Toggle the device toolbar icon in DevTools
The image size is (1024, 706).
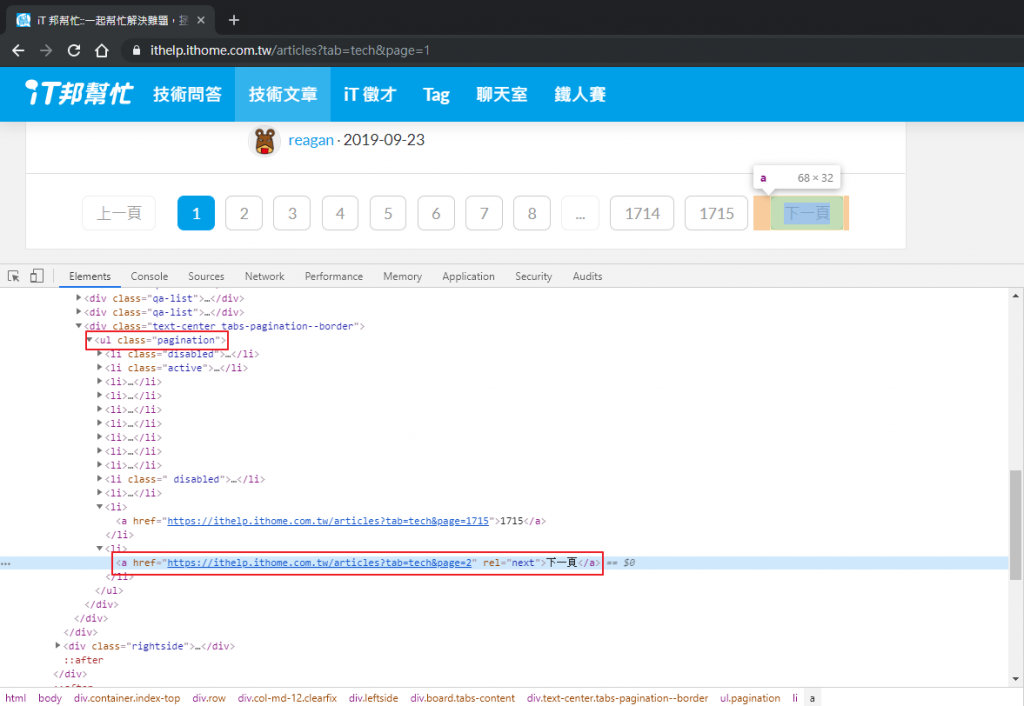(x=37, y=276)
